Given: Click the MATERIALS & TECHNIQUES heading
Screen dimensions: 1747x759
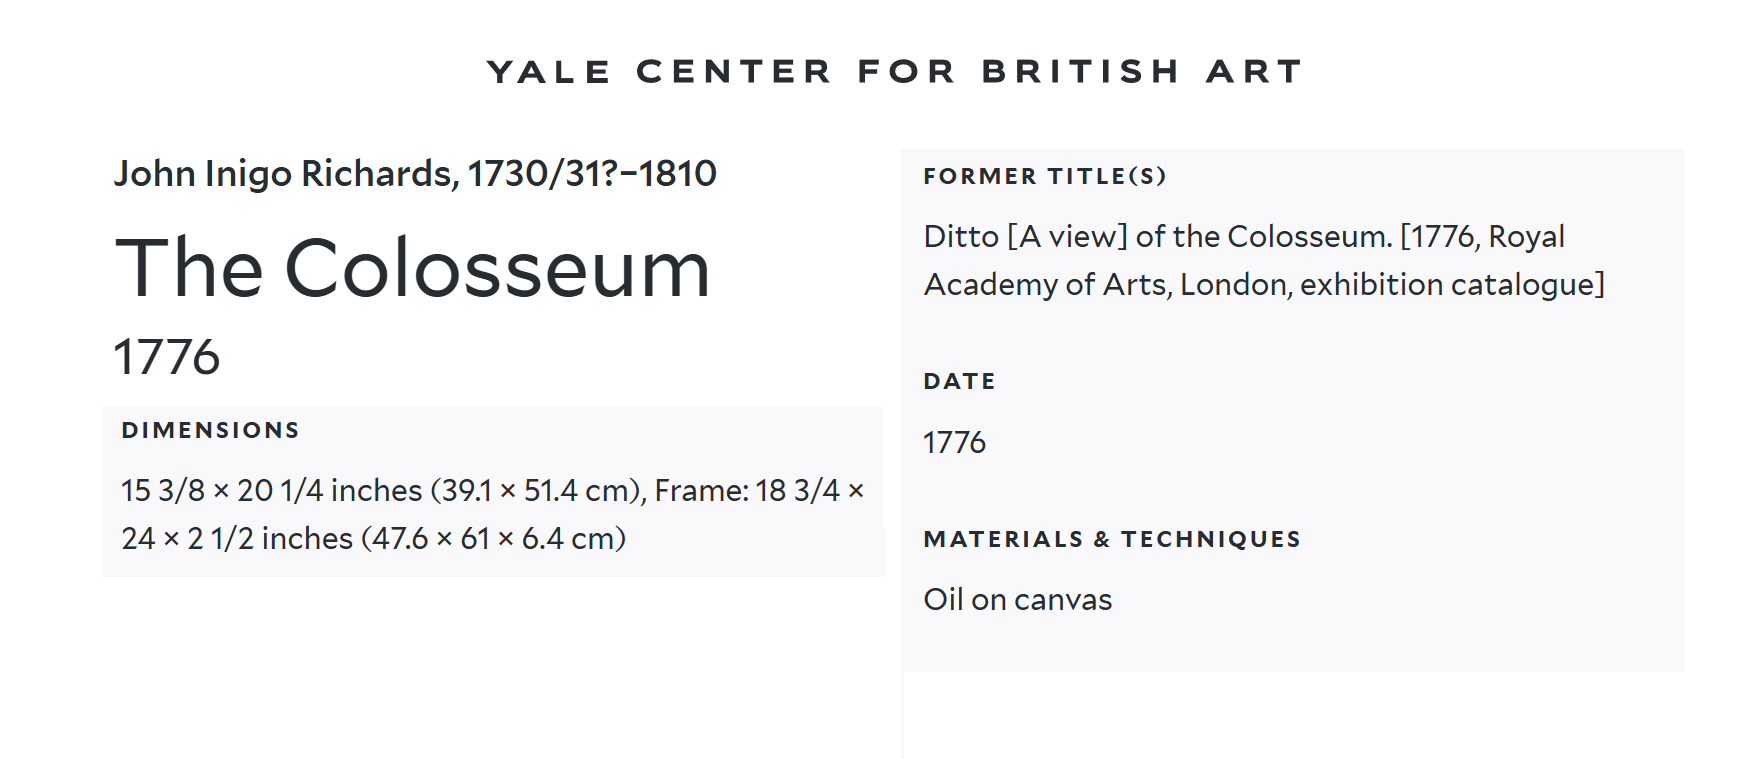Looking at the screenshot, I should (1112, 540).
